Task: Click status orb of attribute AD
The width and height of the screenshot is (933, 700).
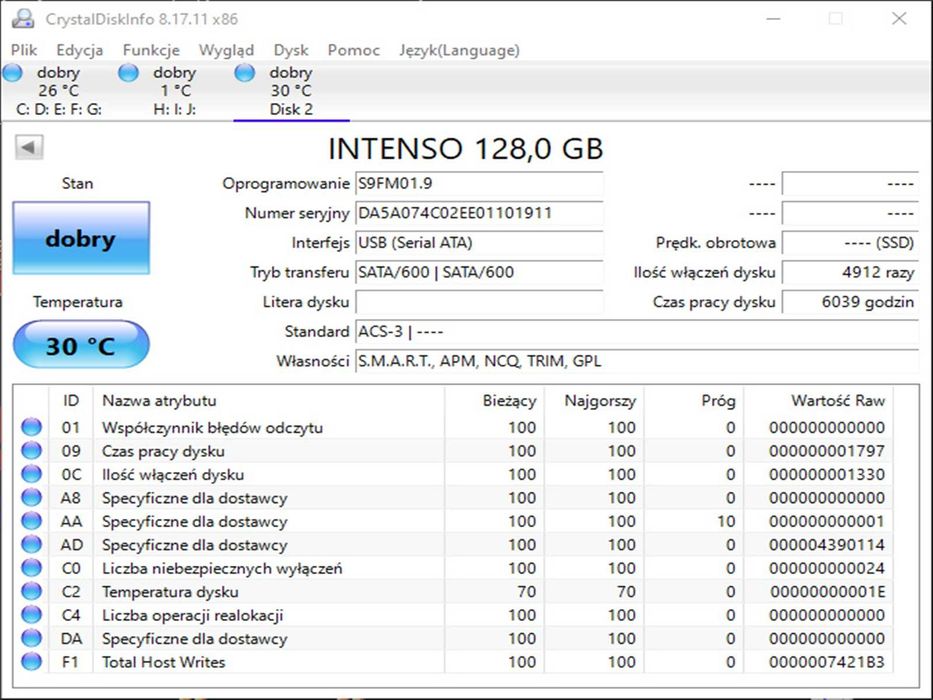Action: (x=31, y=545)
